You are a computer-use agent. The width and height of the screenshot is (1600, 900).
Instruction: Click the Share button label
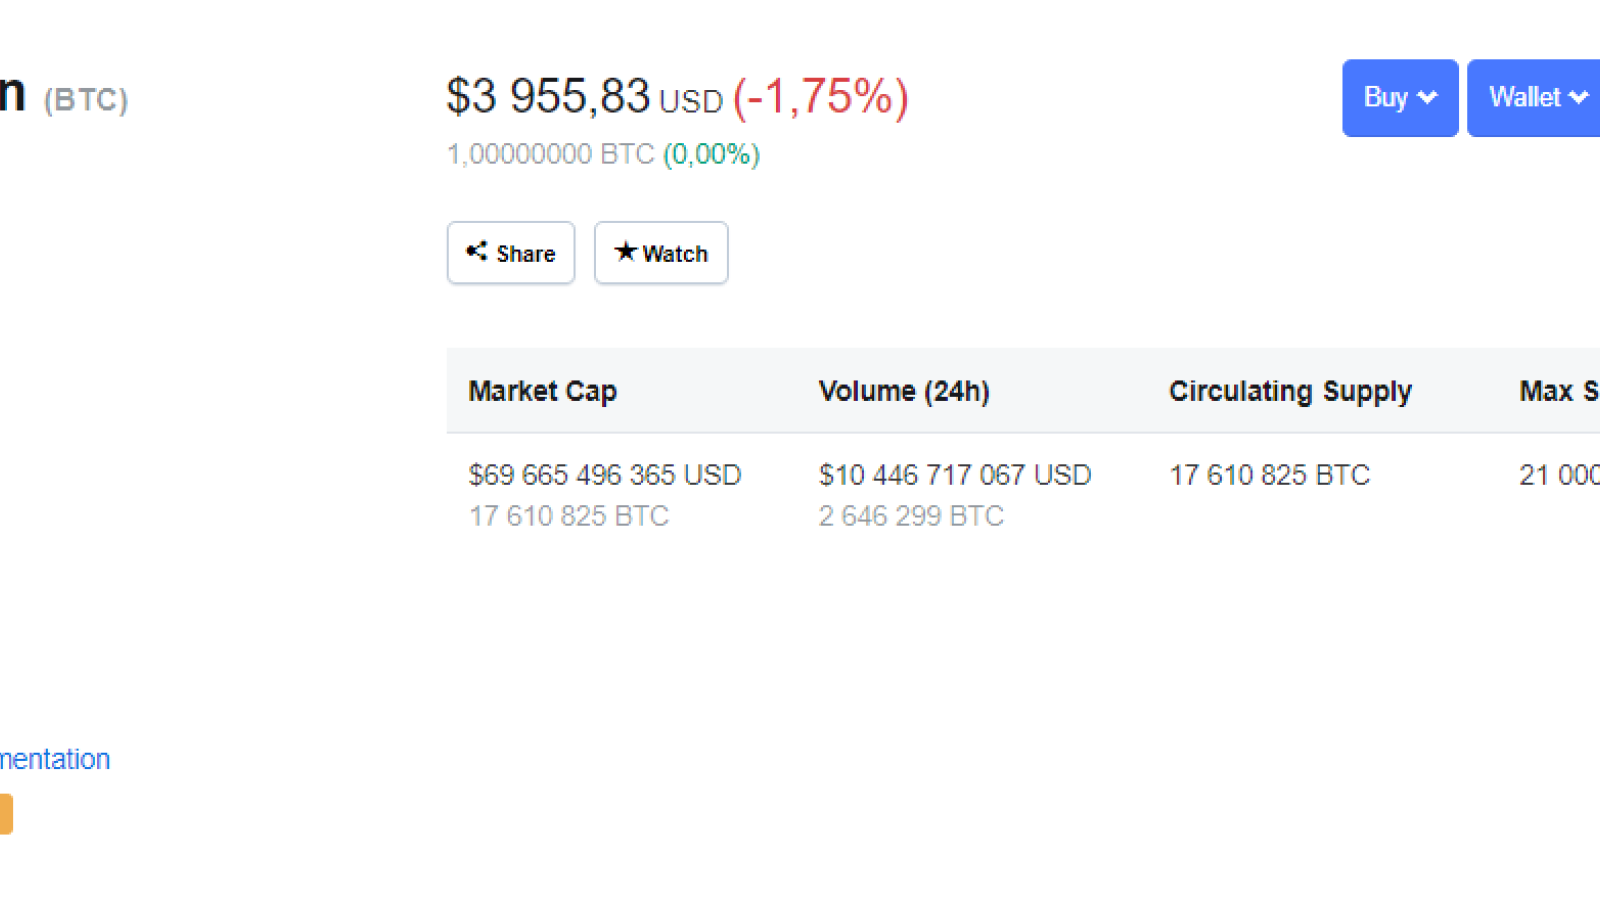(526, 254)
